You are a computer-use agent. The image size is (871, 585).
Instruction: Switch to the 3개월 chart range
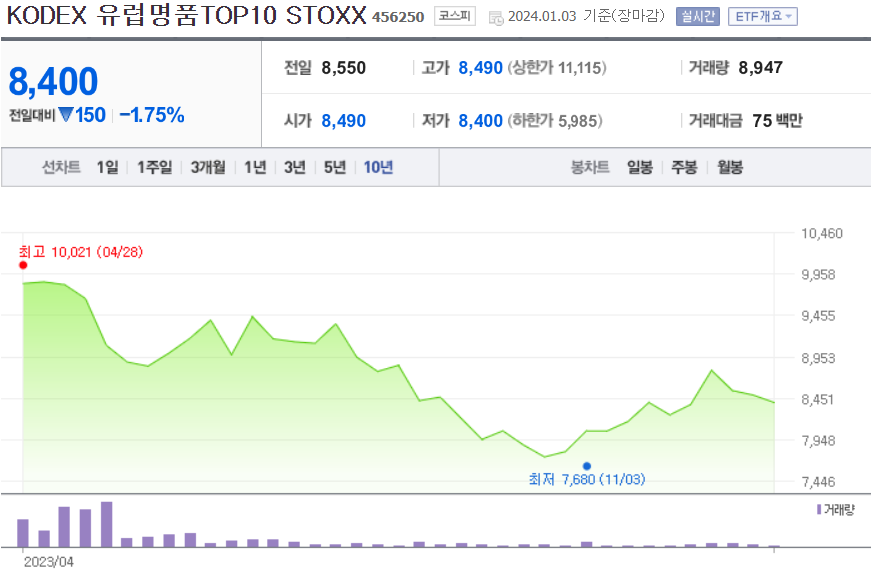[208, 167]
